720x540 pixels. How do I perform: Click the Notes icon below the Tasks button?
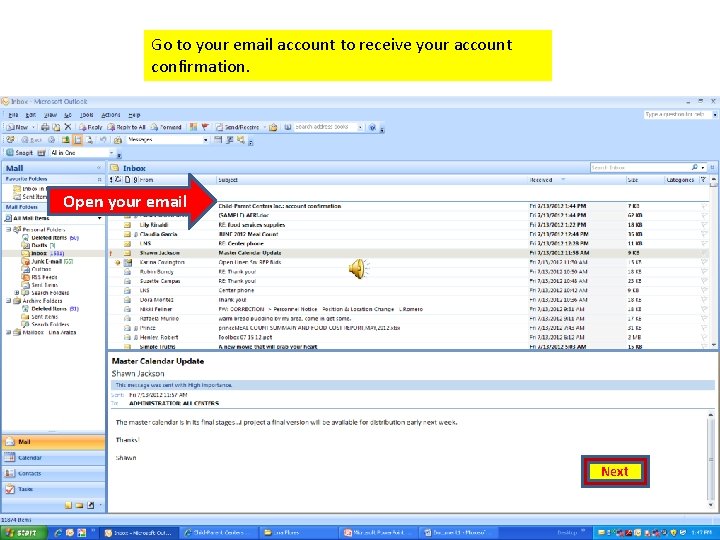(68, 505)
